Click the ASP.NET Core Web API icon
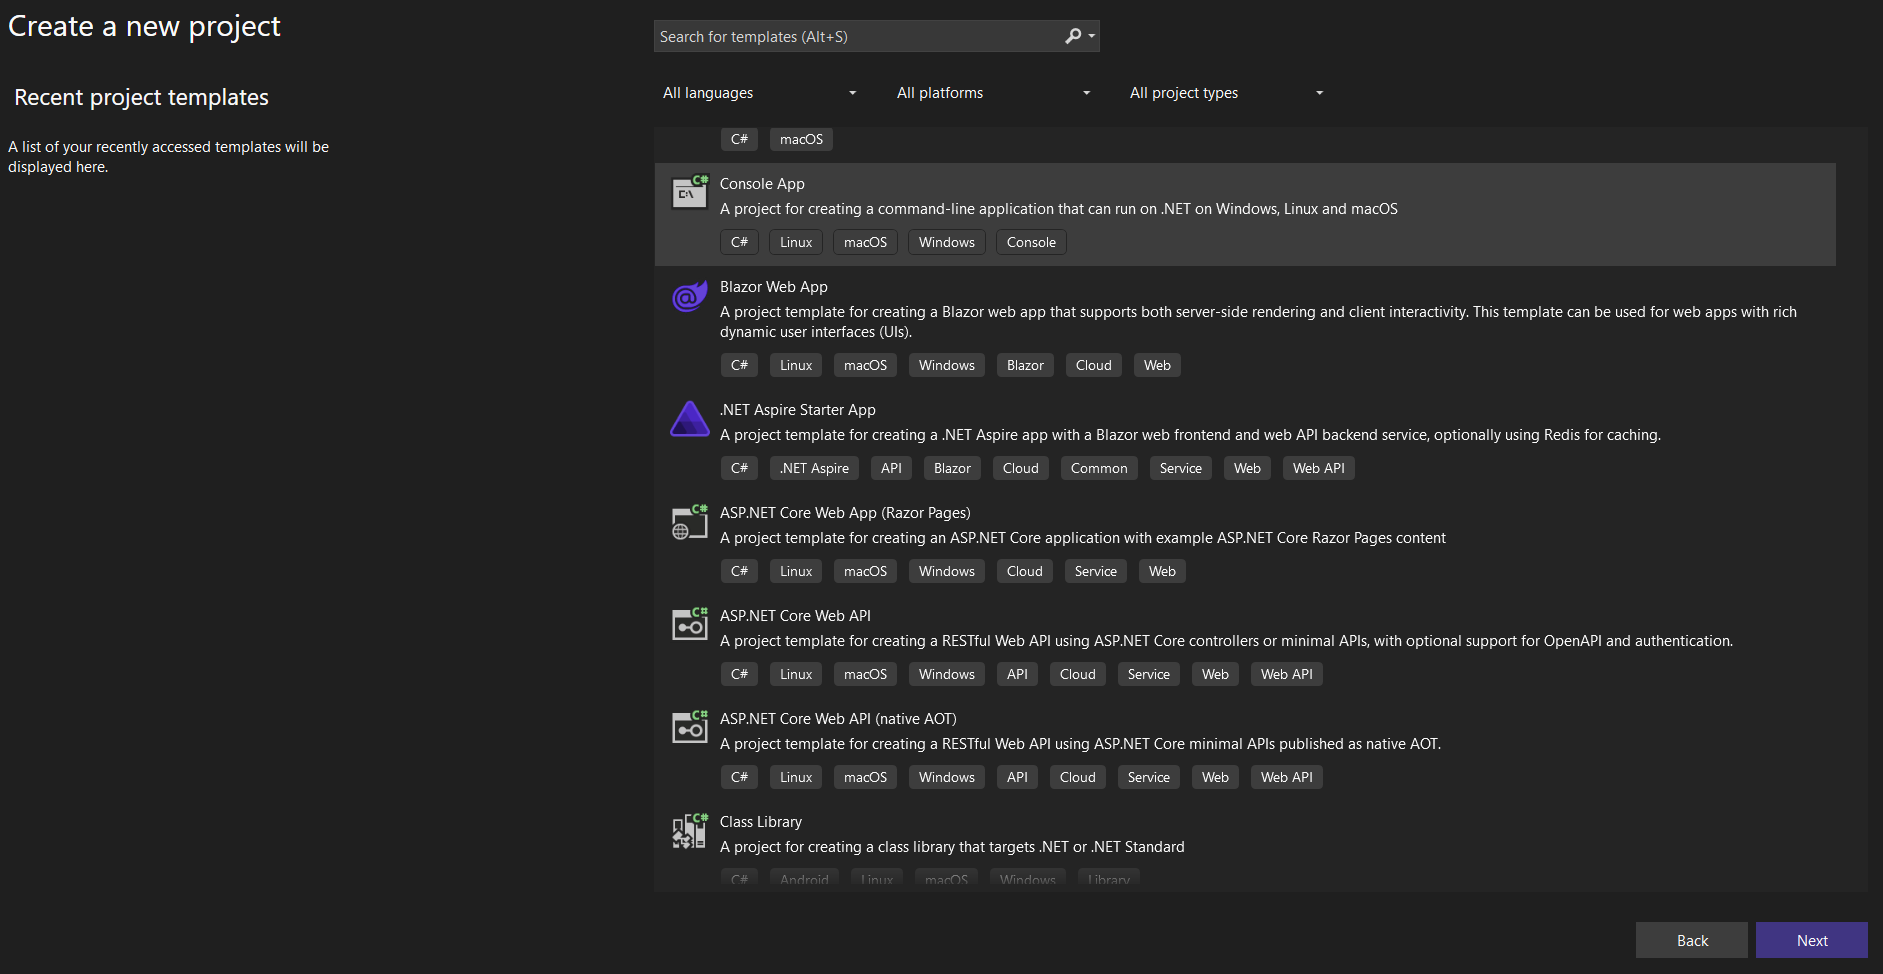This screenshot has height=974, width=1883. pos(690,625)
